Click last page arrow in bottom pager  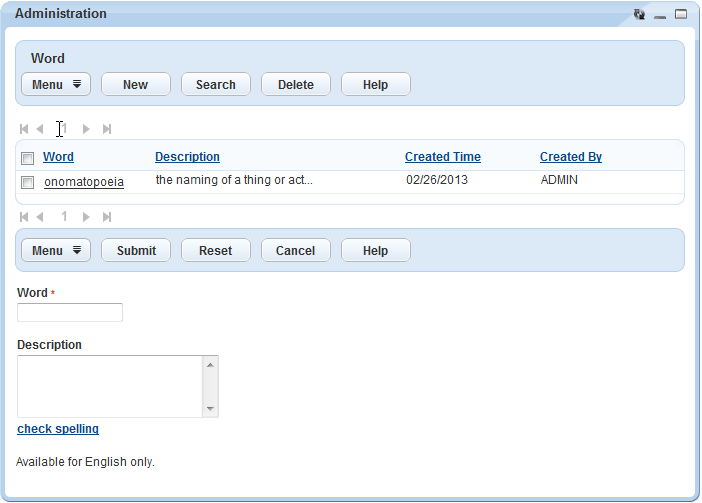[x=107, y=216]
